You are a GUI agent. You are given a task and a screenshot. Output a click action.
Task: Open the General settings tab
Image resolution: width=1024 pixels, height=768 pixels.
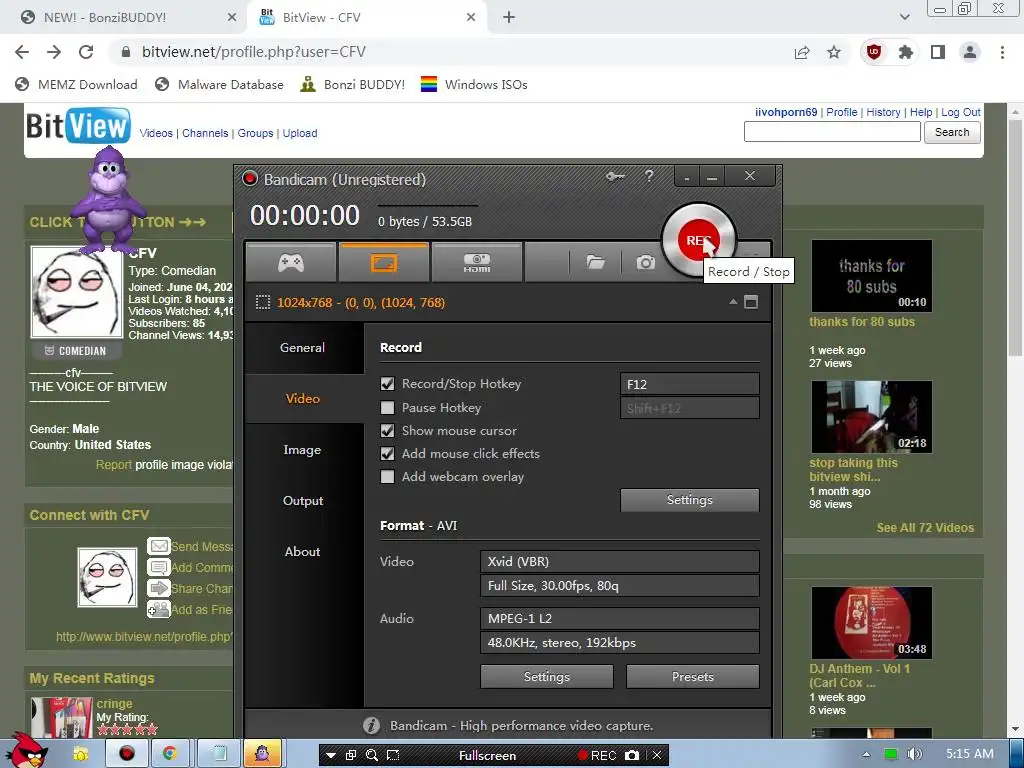(303, 347)
